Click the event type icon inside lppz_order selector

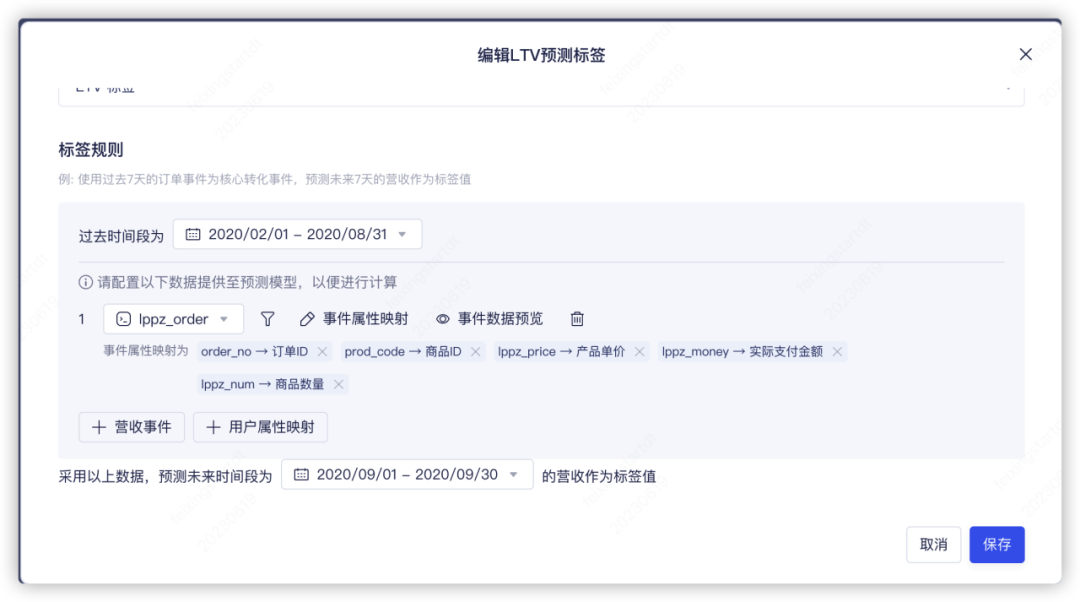(125, 318)
